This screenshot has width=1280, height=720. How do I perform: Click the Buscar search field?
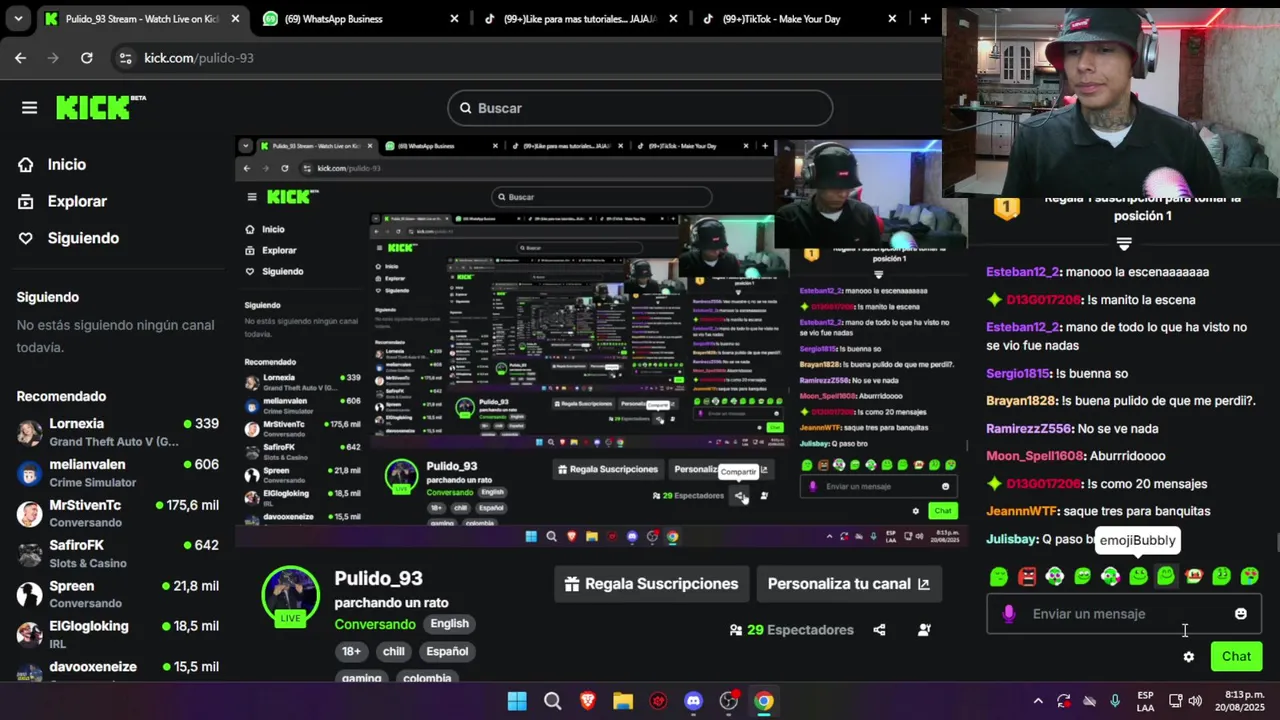coord(640,108)
